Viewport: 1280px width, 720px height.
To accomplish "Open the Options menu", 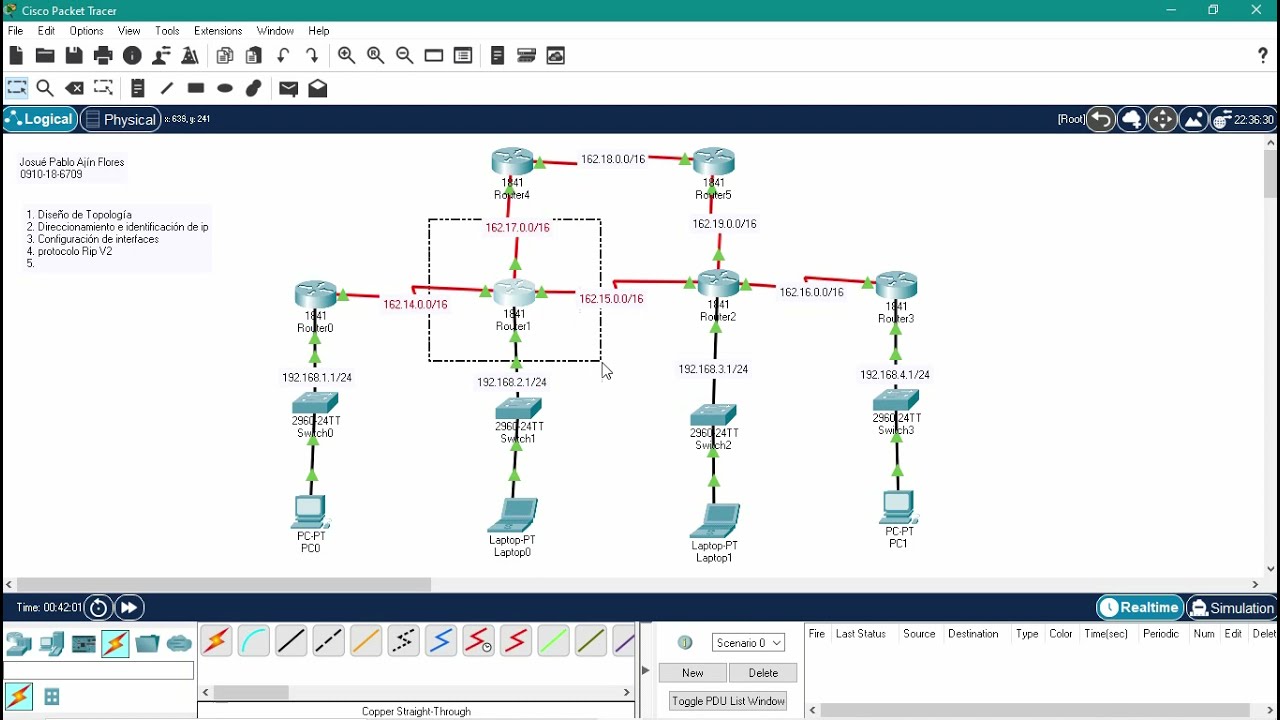I will point(87,31).
